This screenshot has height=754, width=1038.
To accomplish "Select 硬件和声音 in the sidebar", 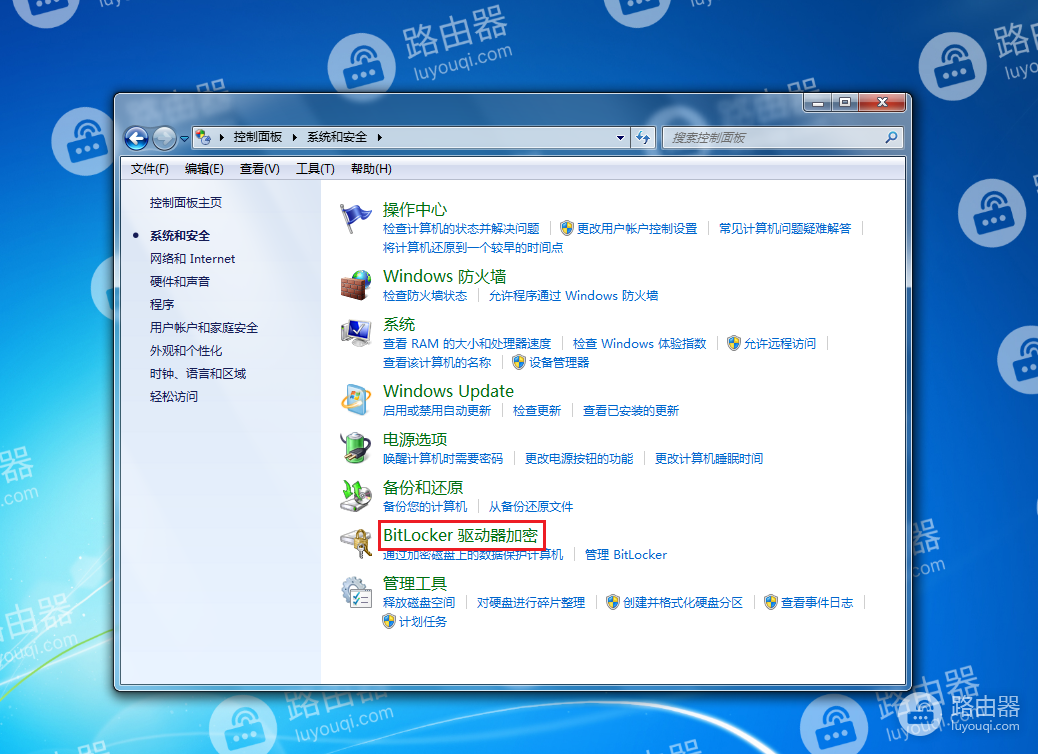I will (180, 281).
